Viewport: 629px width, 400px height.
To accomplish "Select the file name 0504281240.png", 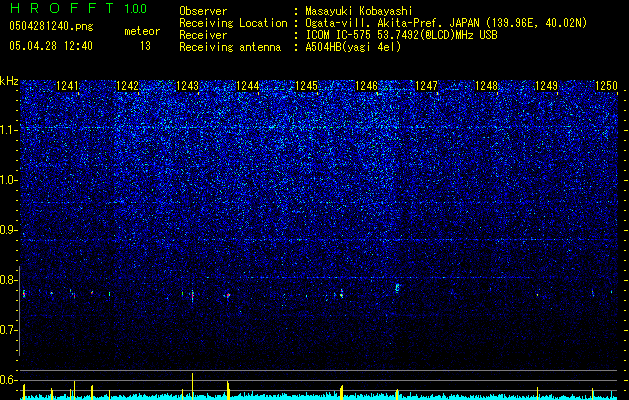I will (x=51, y=27).
